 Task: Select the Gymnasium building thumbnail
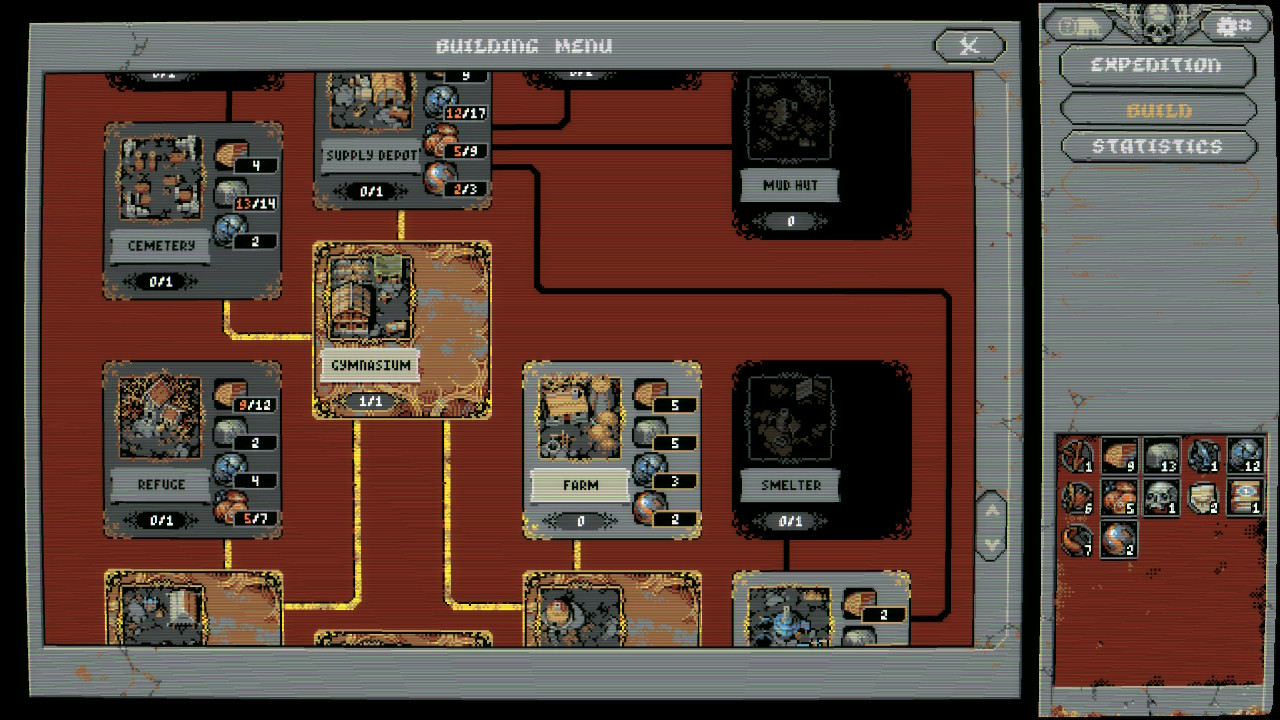(x=371, y=297)
